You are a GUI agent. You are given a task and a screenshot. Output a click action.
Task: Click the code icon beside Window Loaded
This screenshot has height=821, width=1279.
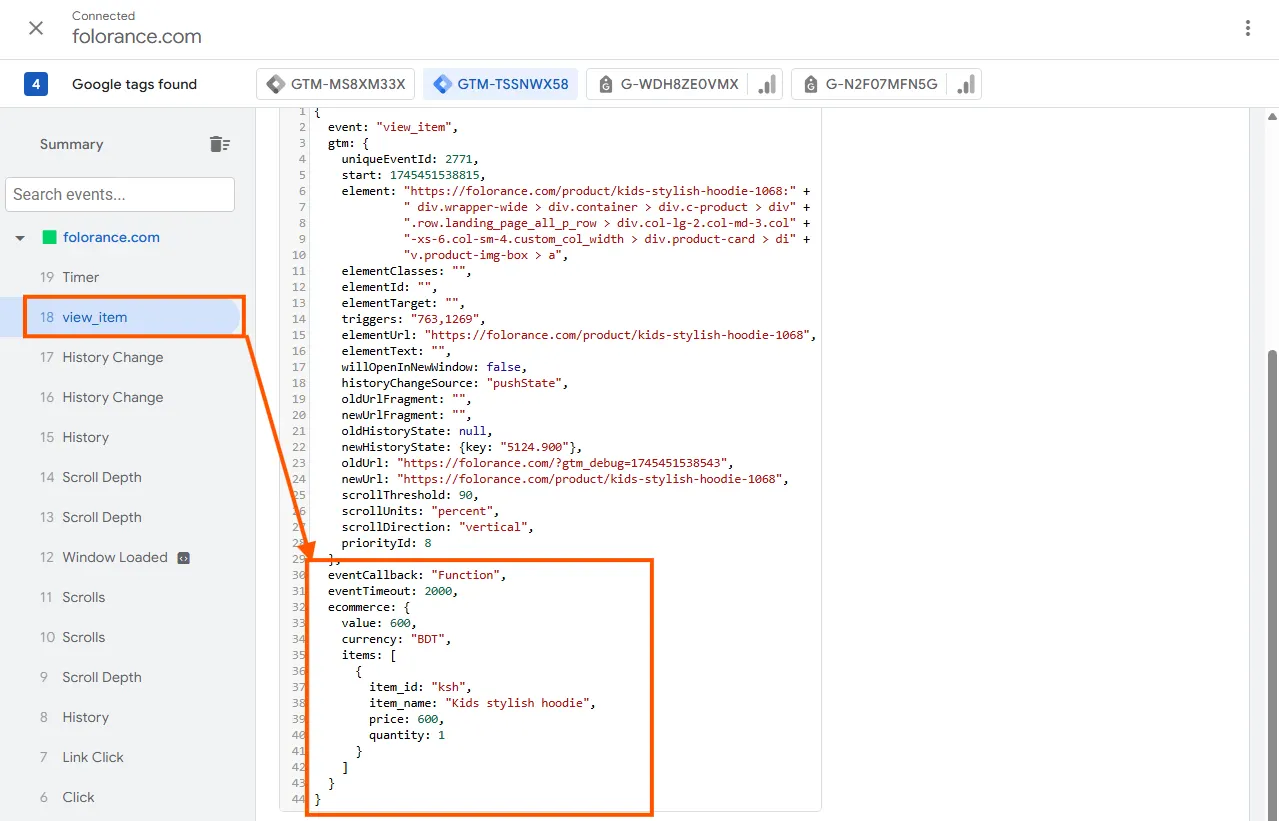(x=183, y=557)
